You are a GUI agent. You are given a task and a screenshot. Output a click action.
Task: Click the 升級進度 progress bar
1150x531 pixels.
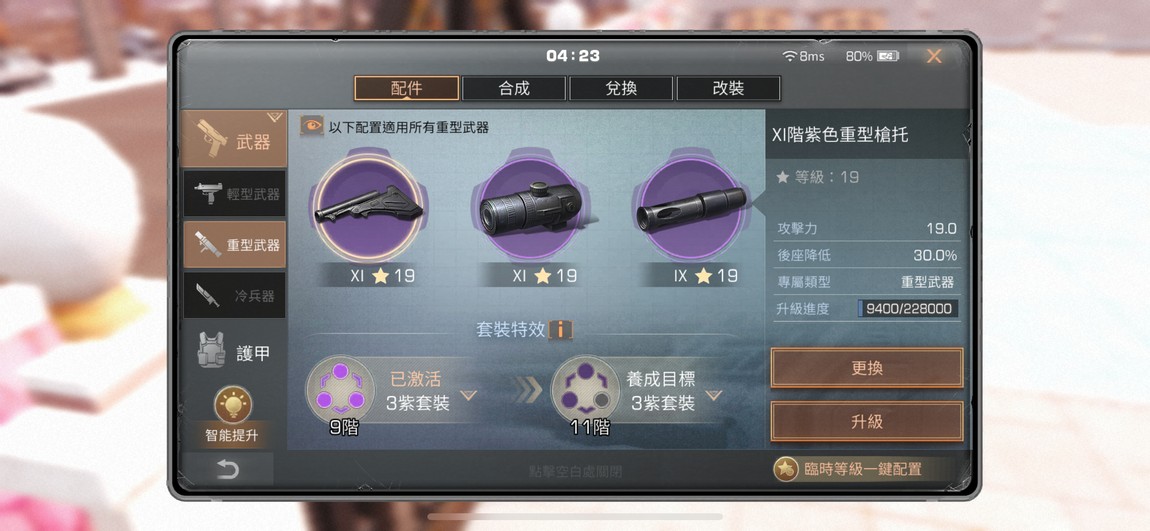(x=908, y=309)
